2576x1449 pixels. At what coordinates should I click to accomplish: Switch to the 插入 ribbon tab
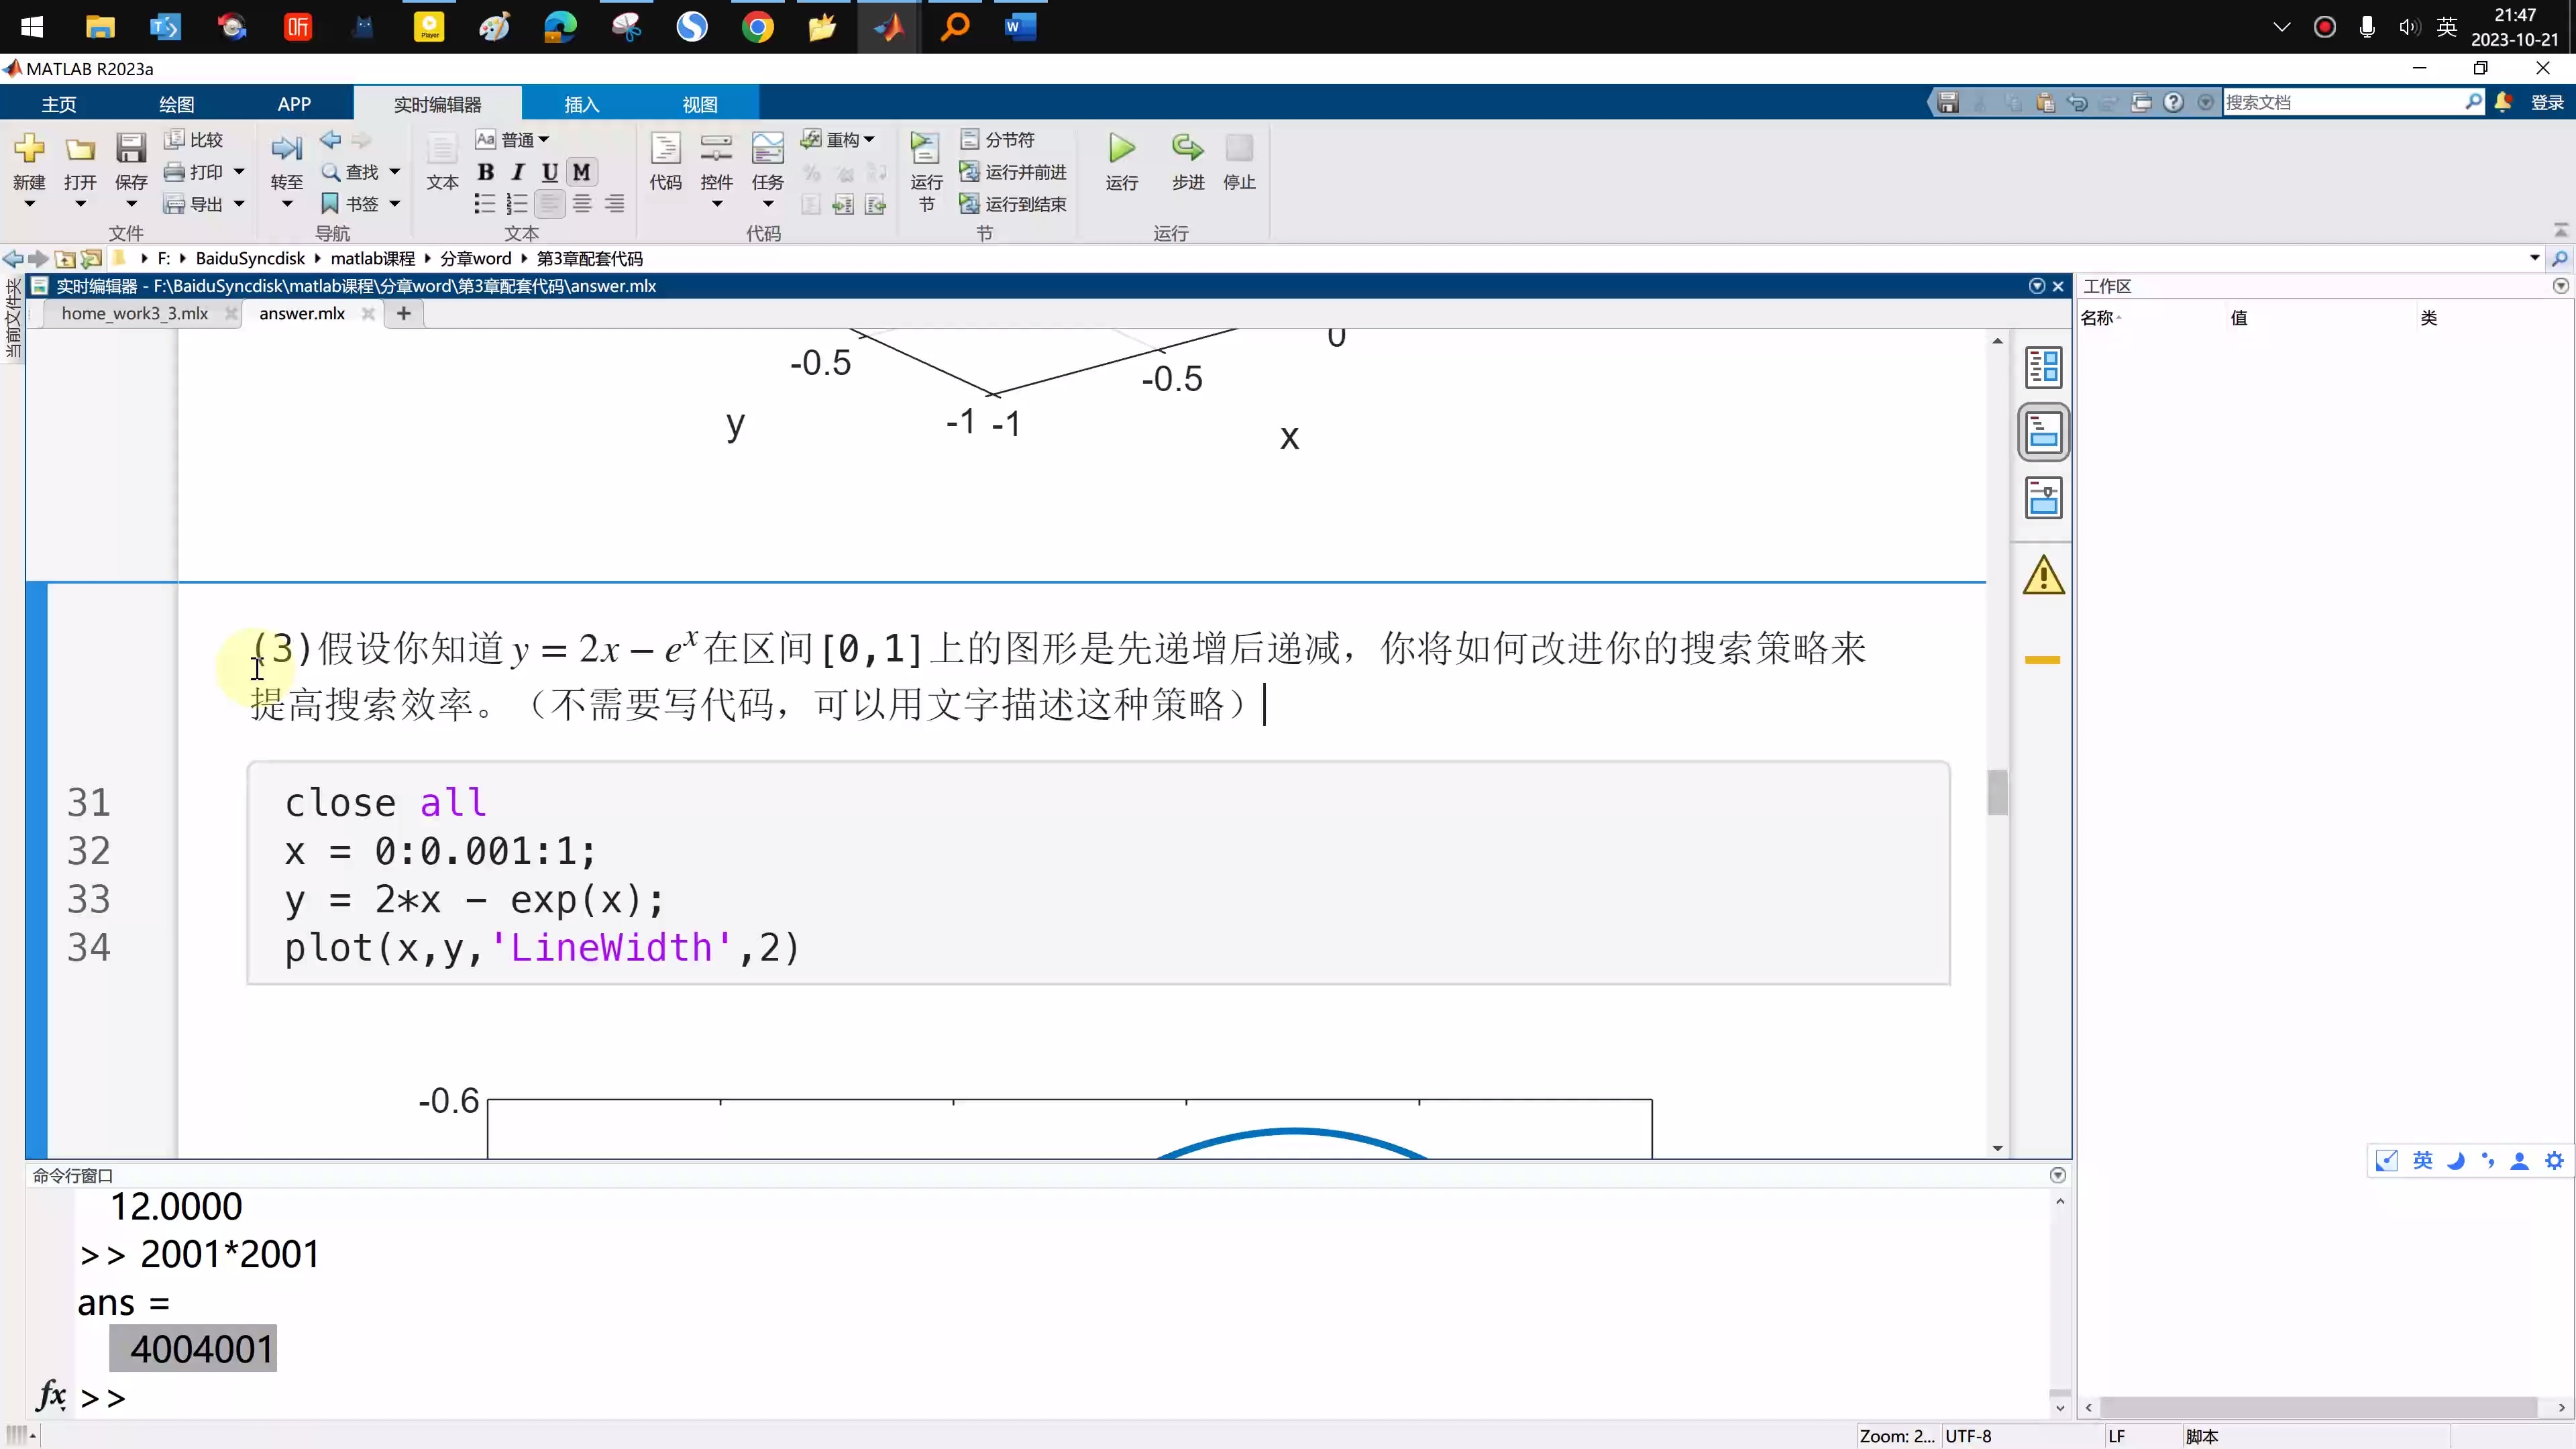pos(581,103)
